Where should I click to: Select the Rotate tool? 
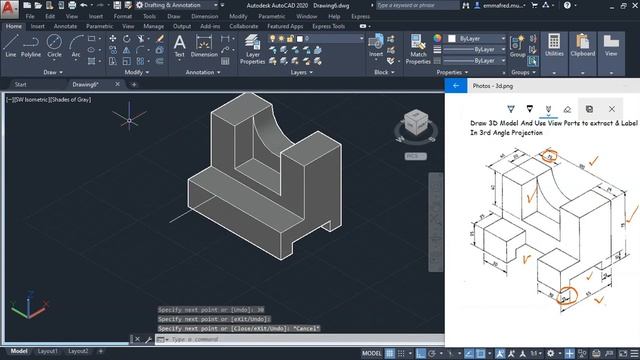[127, 38]
